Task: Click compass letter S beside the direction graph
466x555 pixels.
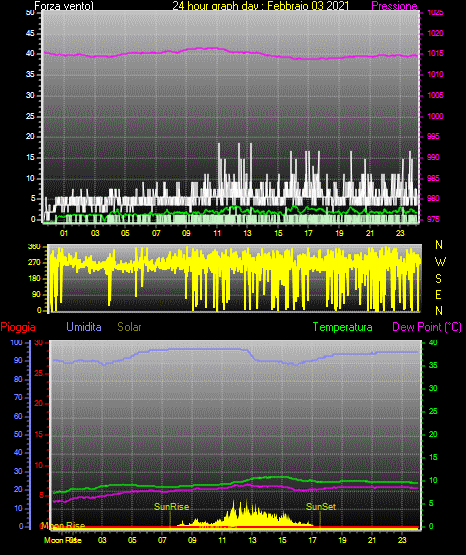Action: pos(438,279)
